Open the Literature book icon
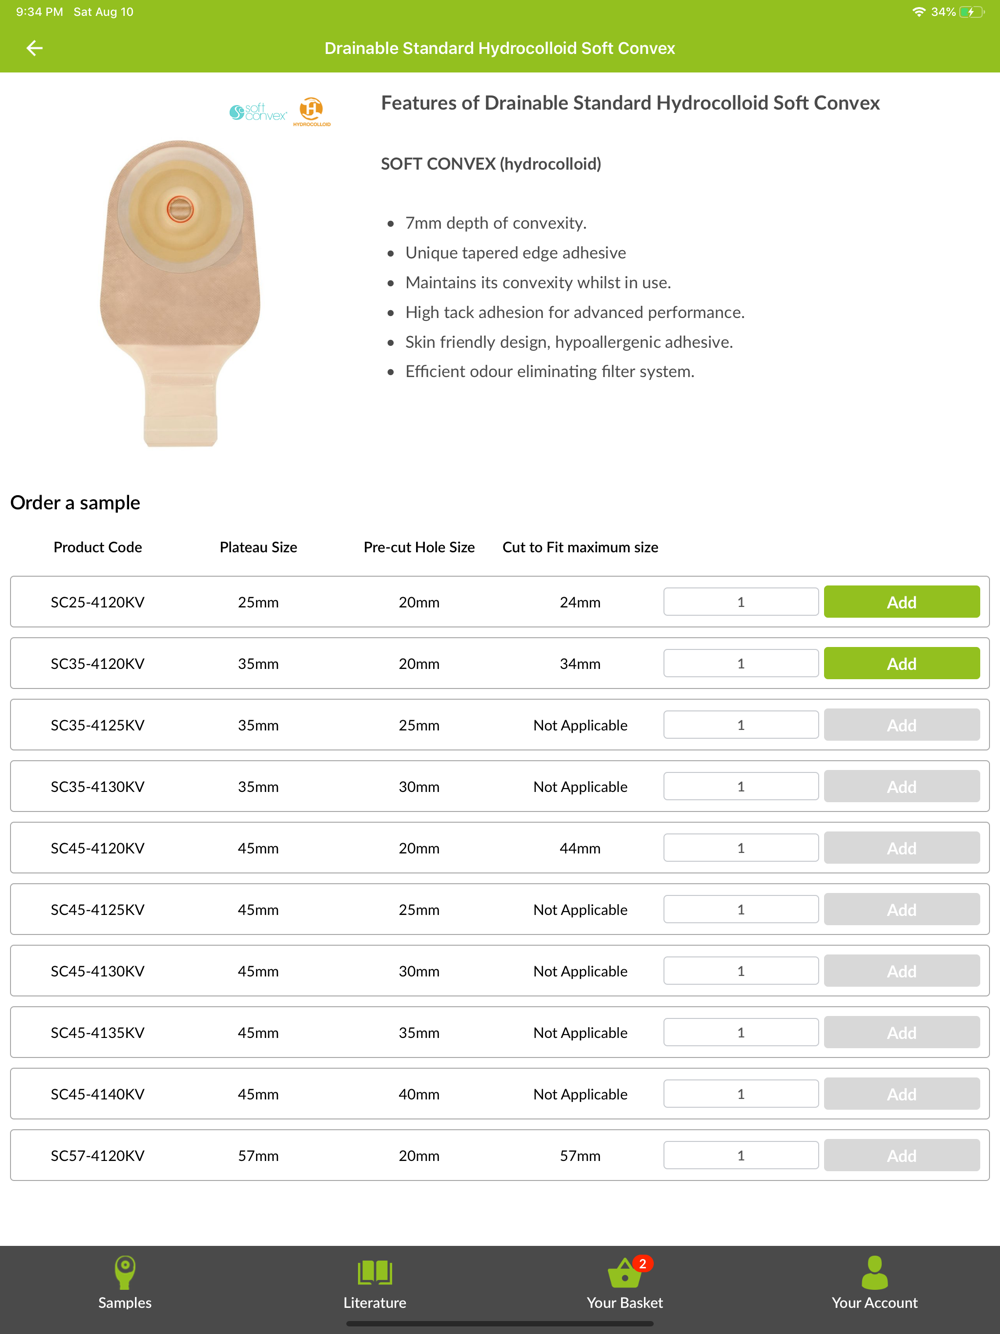Image resolution: width=1000 pixels, height=1334 pixels. click(x=375, y=1272)
